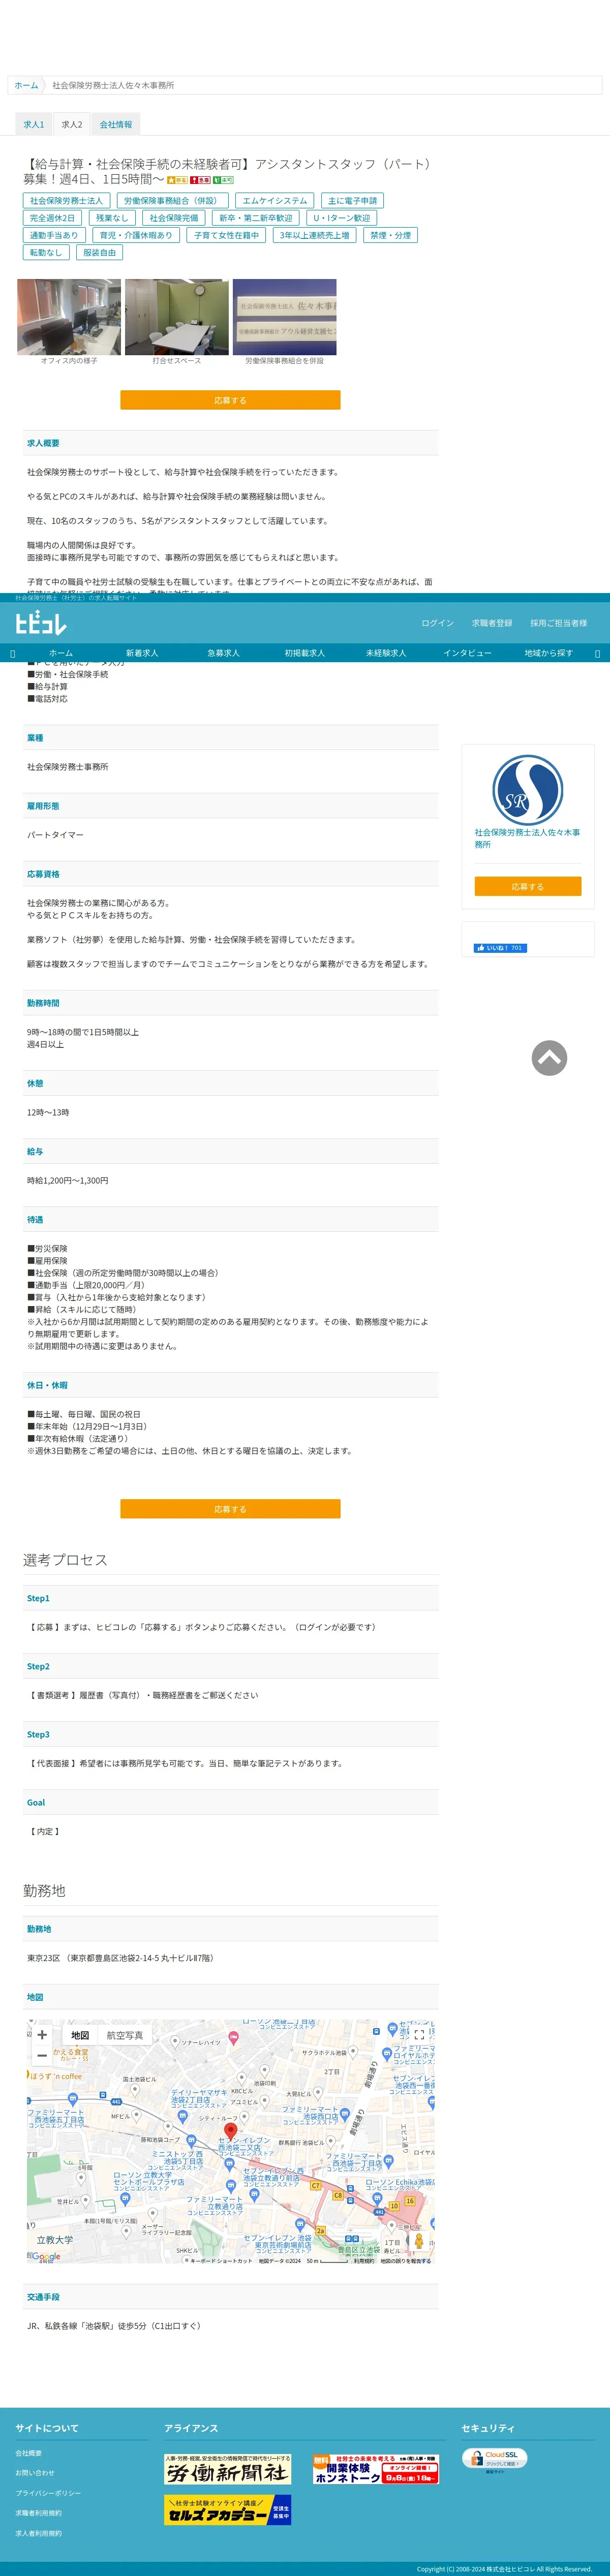The height and width of the screenshot is (2576, 610).
Task: Click the 応募する button in the company sidebar
Action: point(527,886)
